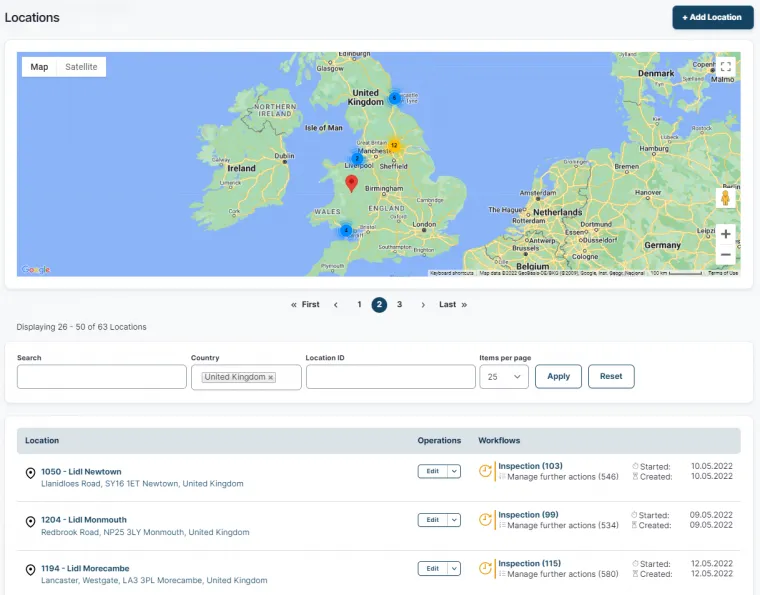Switch to Map view
Image resolution: width=760 pixels, height=595 pixels.
tap(39, 67)
